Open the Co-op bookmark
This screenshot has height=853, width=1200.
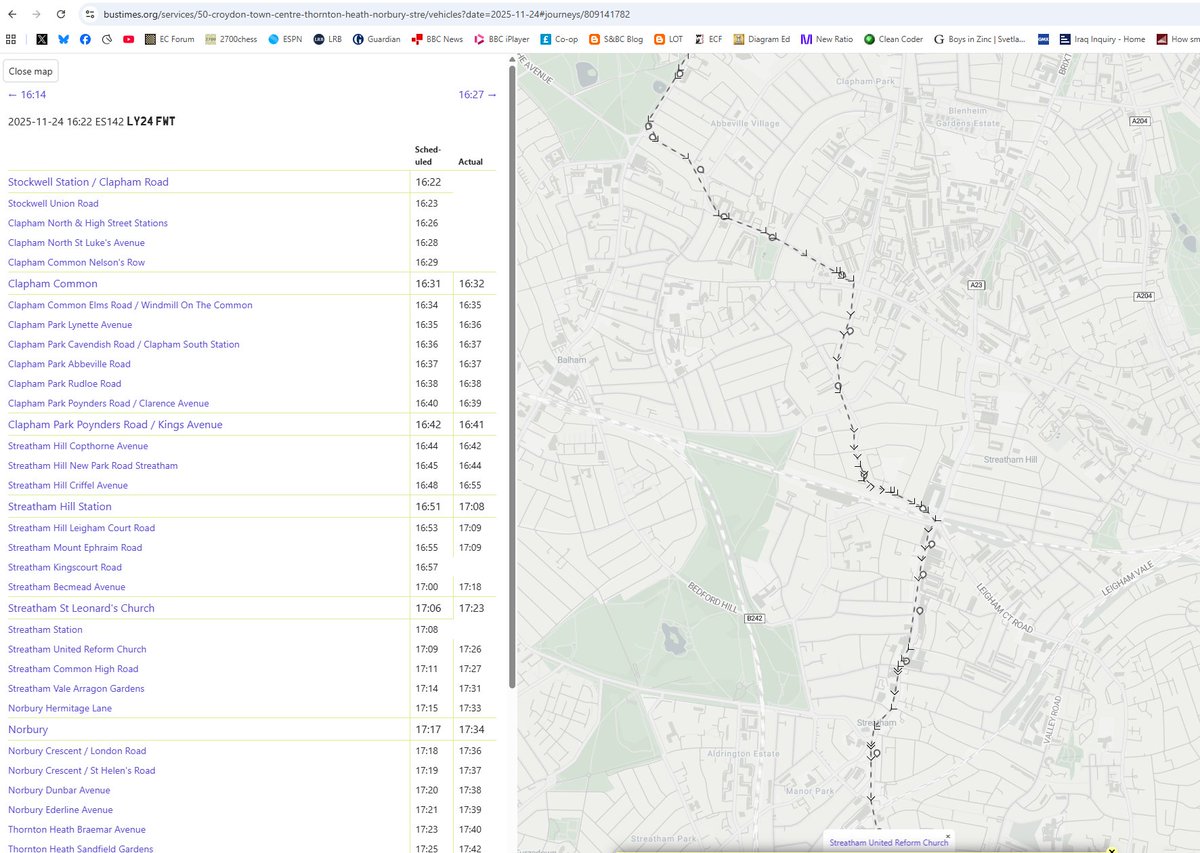pos(560,39)
